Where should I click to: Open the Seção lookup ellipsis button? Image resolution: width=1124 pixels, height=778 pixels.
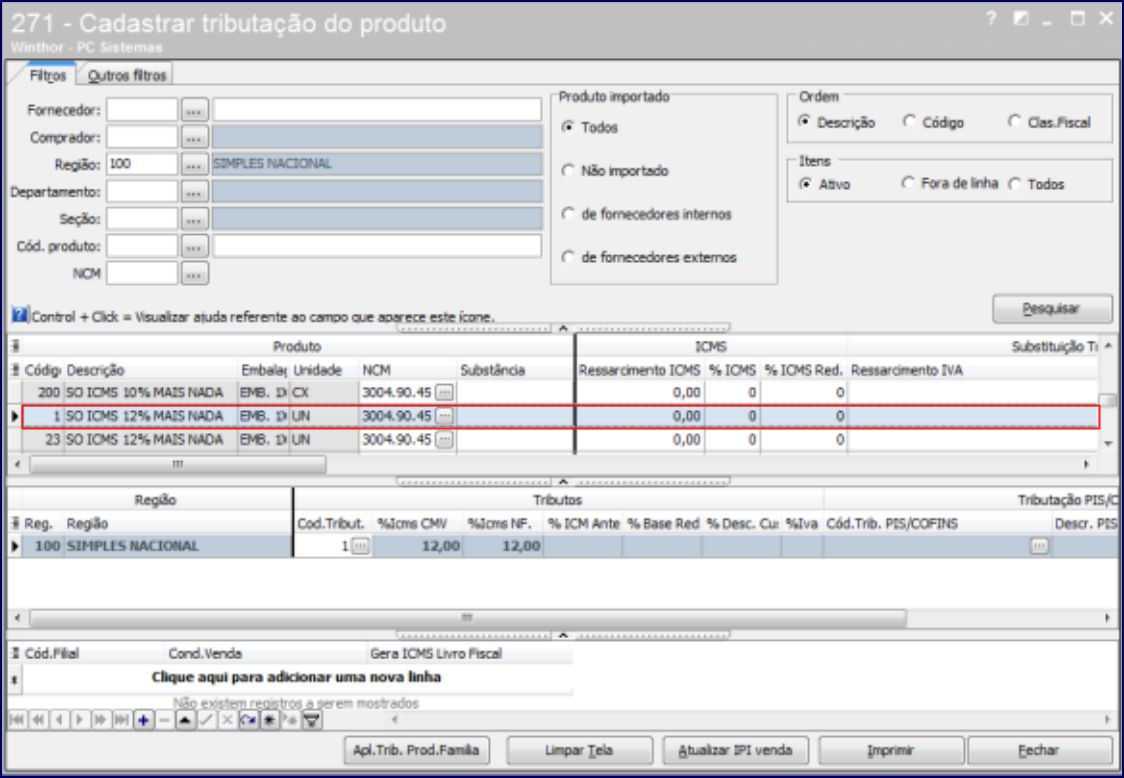tap(194, 219)
